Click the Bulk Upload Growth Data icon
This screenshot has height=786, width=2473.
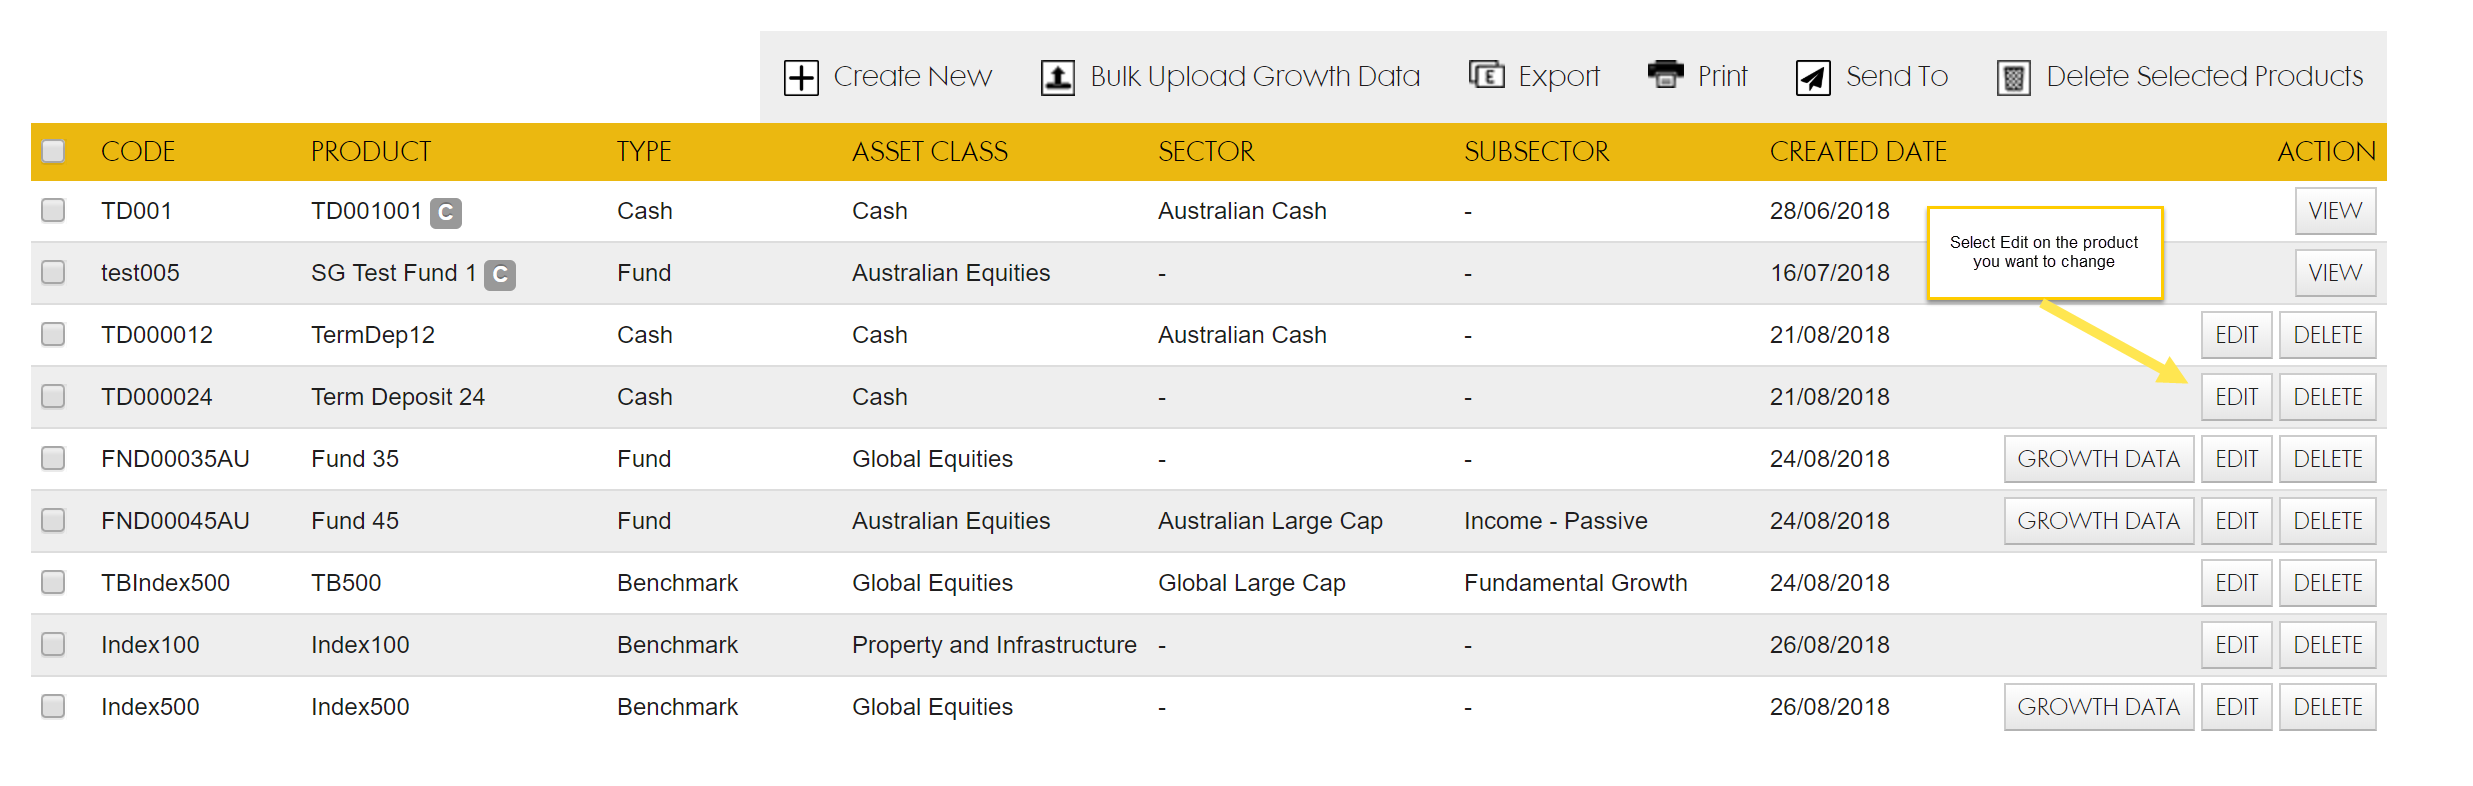coord(1058,78)
